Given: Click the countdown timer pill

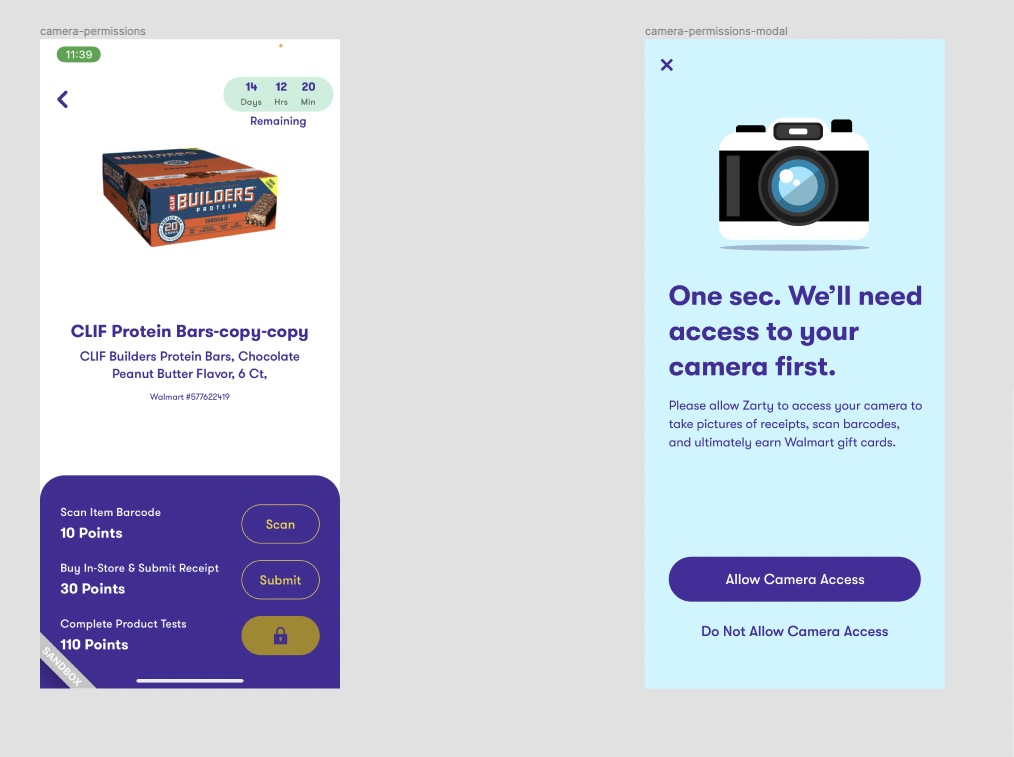Looking at the screenshot, I should (x=278, y=94).
